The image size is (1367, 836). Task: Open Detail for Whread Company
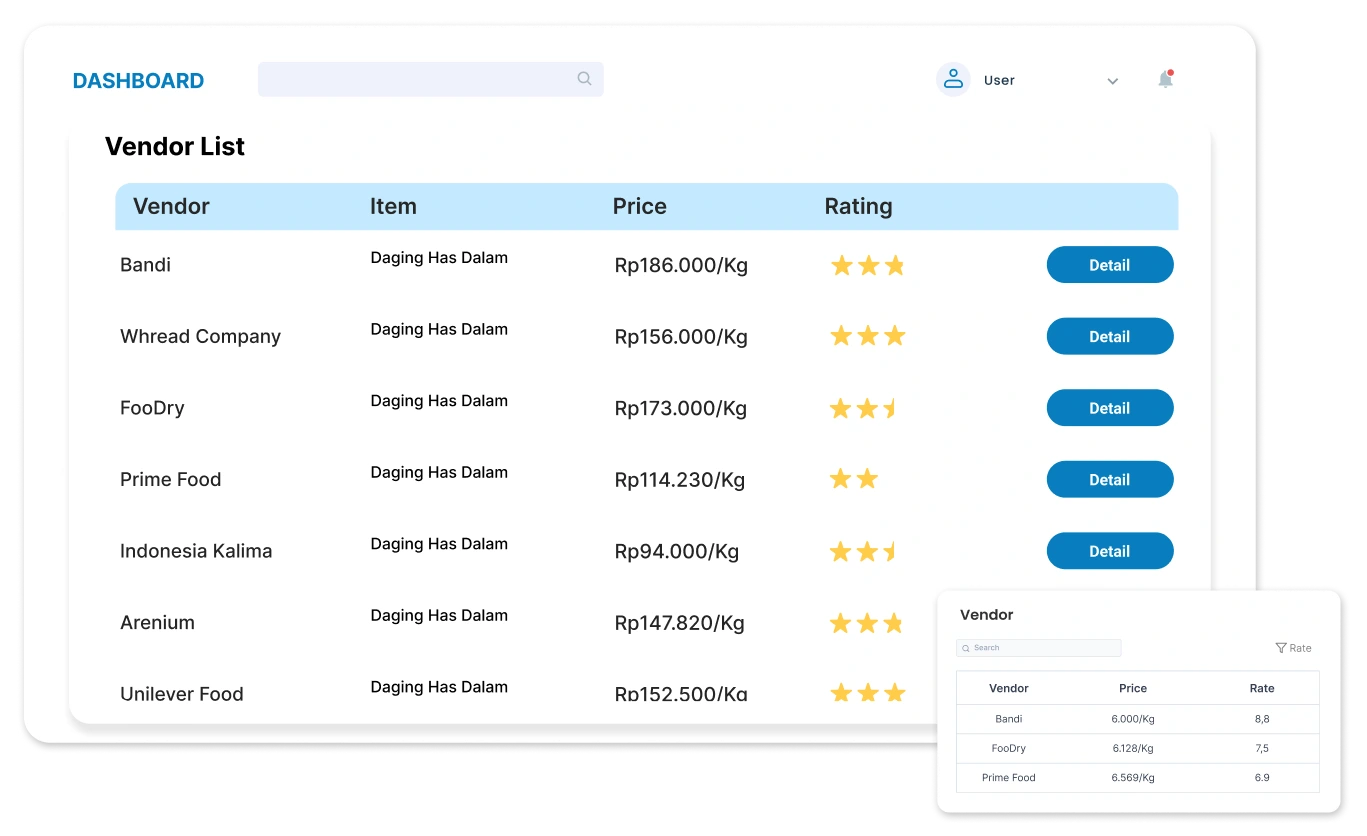pos(1109,337)
